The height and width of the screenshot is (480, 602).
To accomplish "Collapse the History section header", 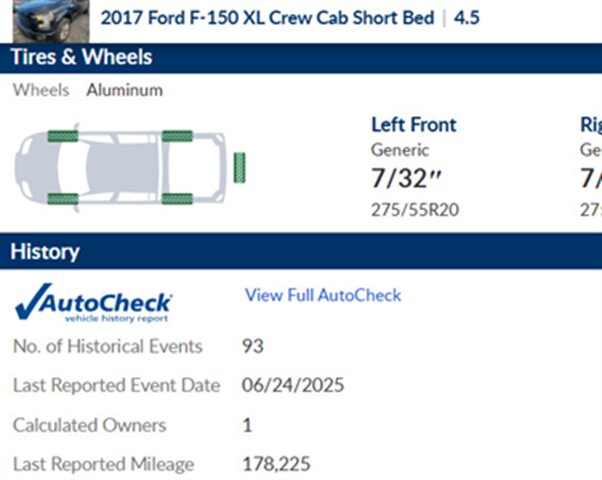I will pyautogui.click(x=301, y=252).
